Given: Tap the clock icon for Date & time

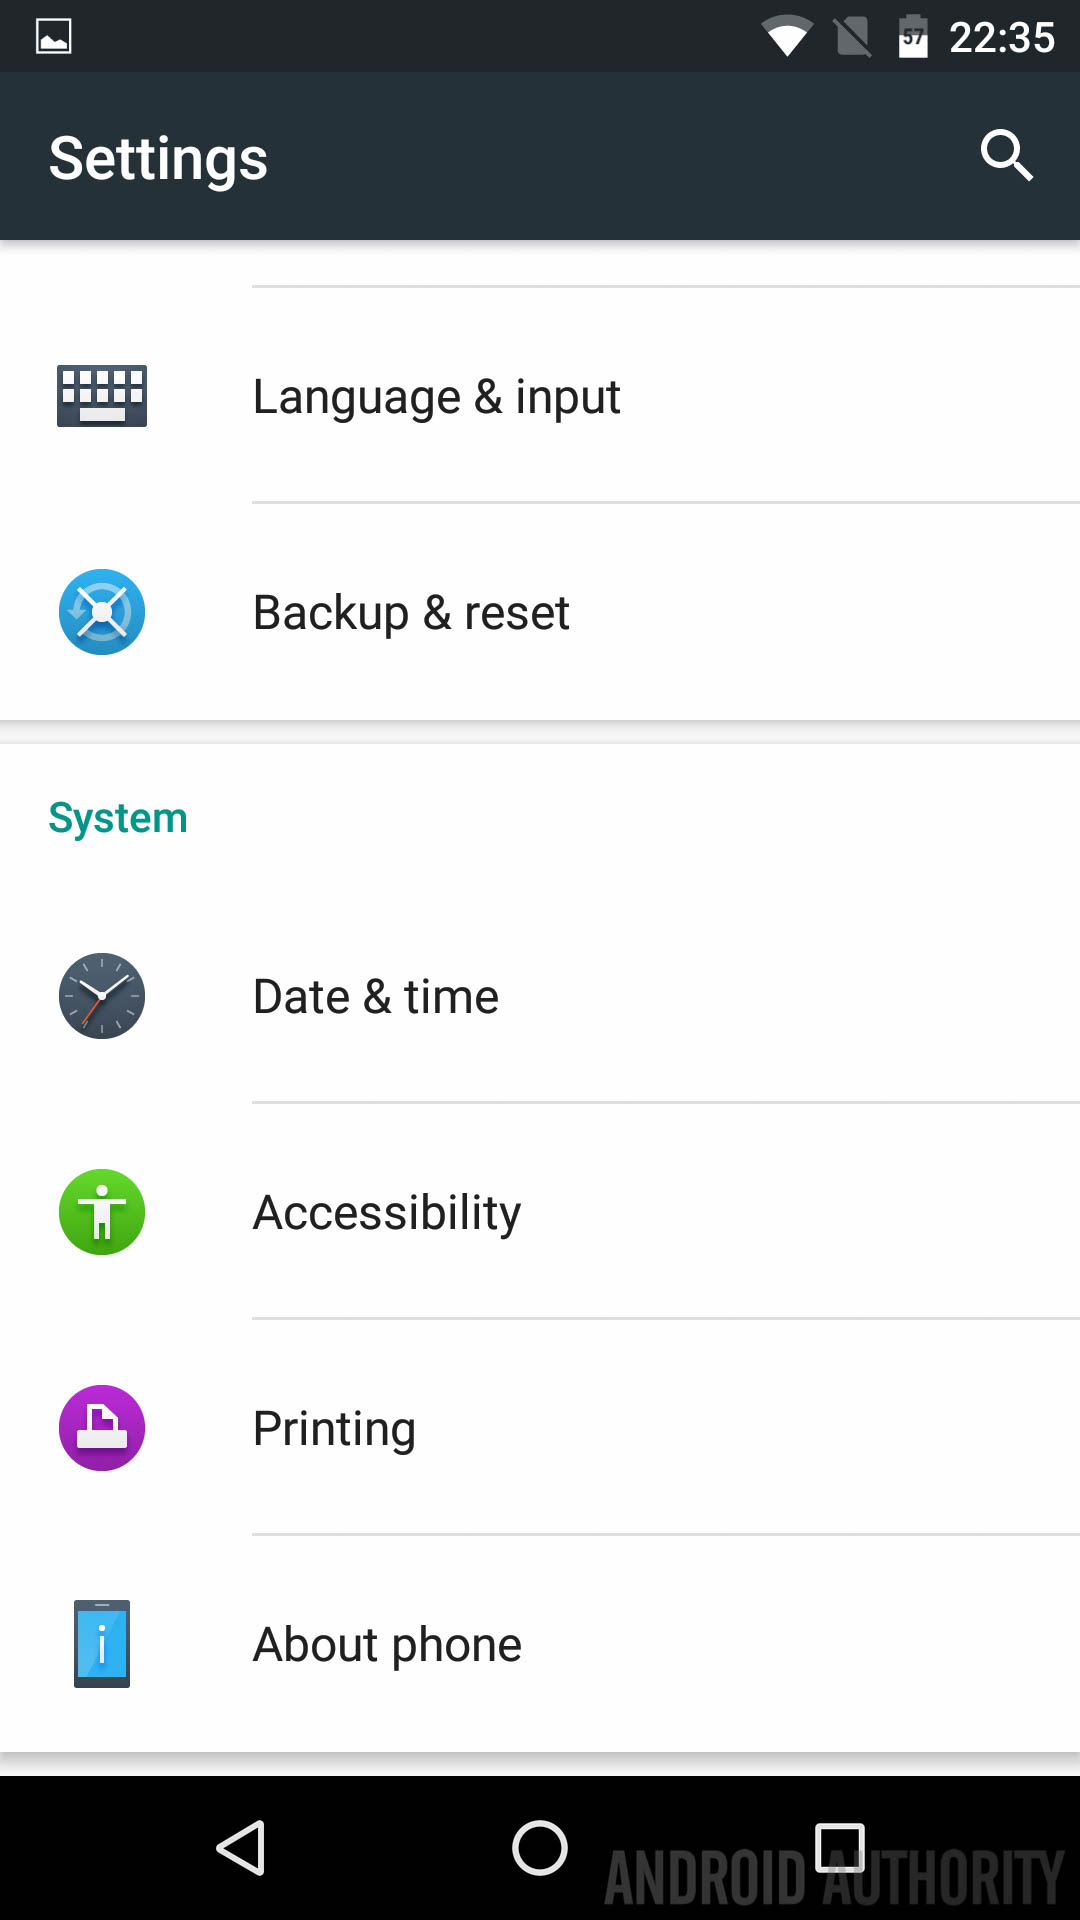Looking at the screenshot, I should coord(102,996).
